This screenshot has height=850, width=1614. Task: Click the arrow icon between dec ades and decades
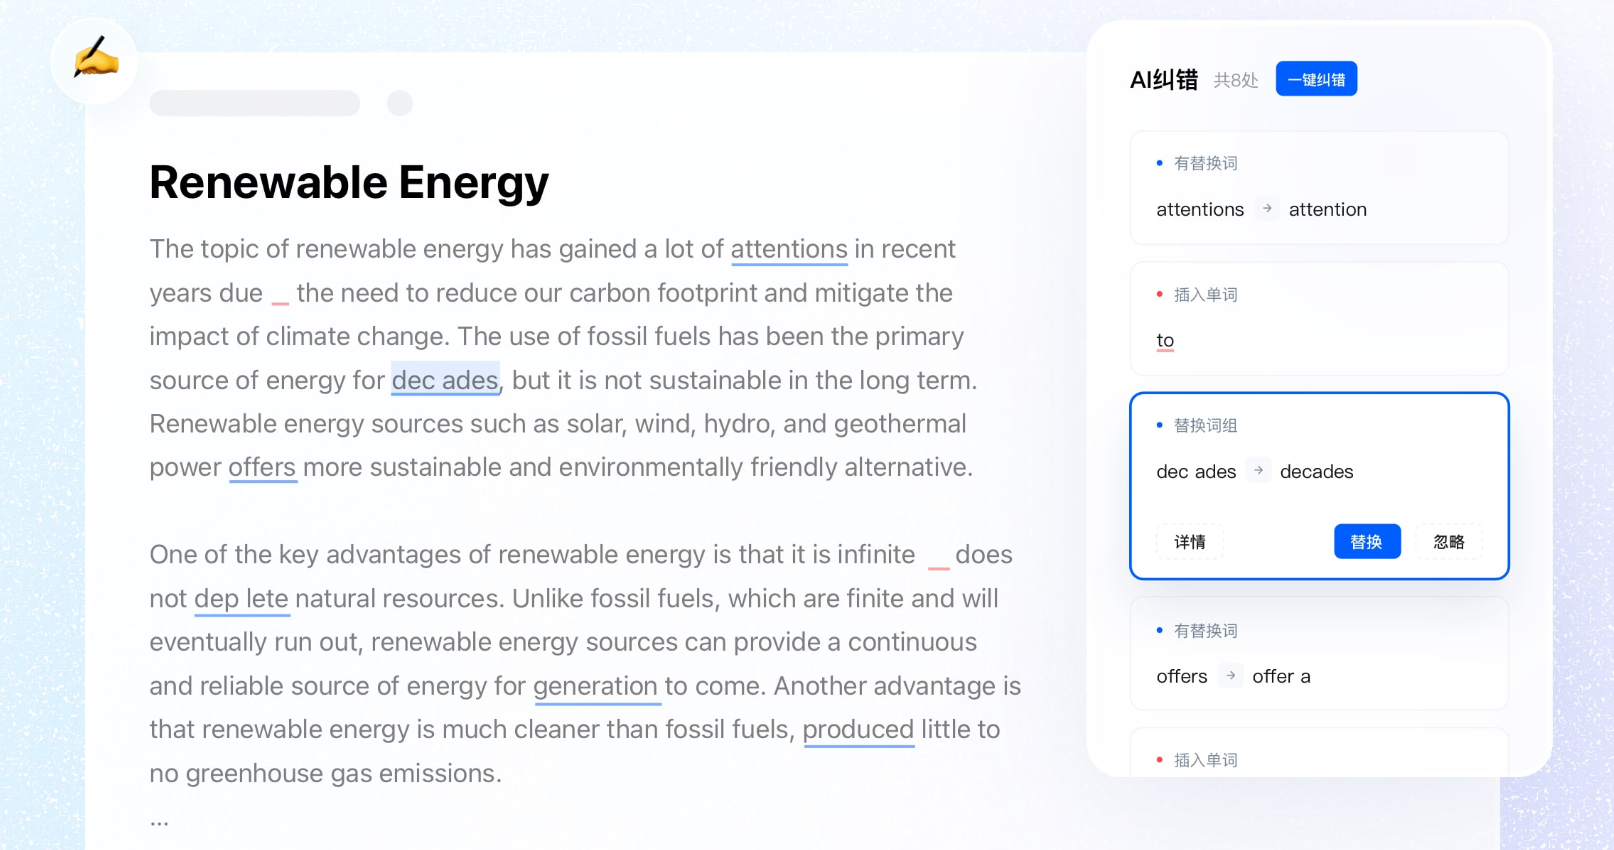coord(1259,471)
